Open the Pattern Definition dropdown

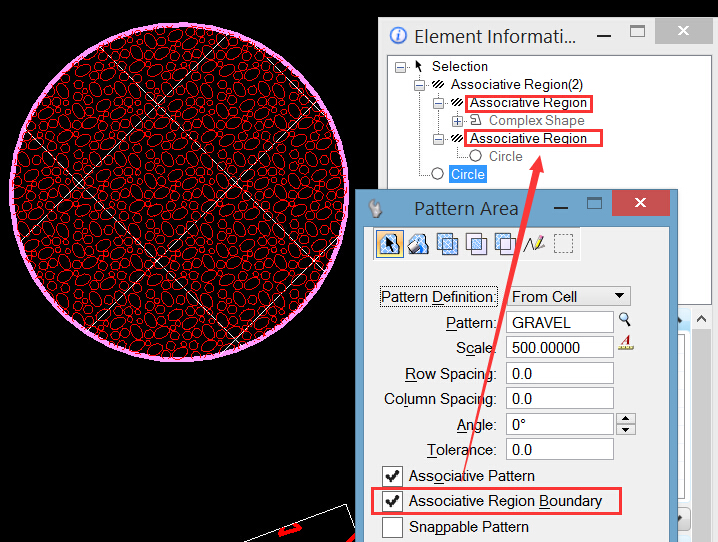coord(568,296)
